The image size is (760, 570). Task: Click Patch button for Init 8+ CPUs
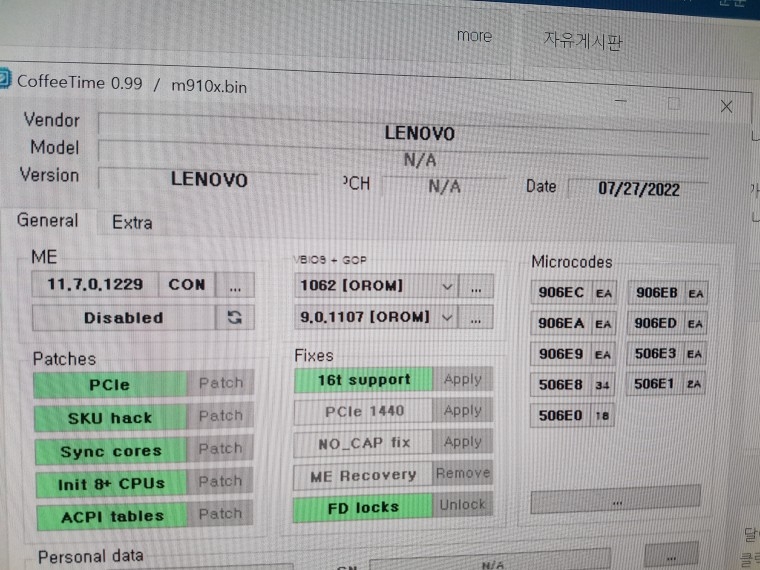coord(221,481)
